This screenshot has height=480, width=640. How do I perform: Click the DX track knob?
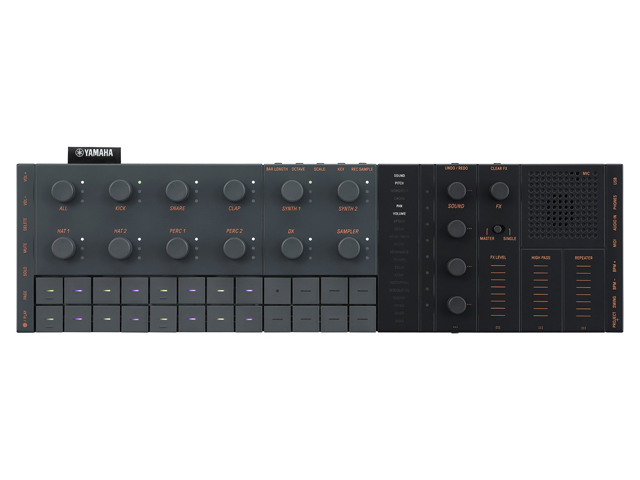(x=291, y=247)
